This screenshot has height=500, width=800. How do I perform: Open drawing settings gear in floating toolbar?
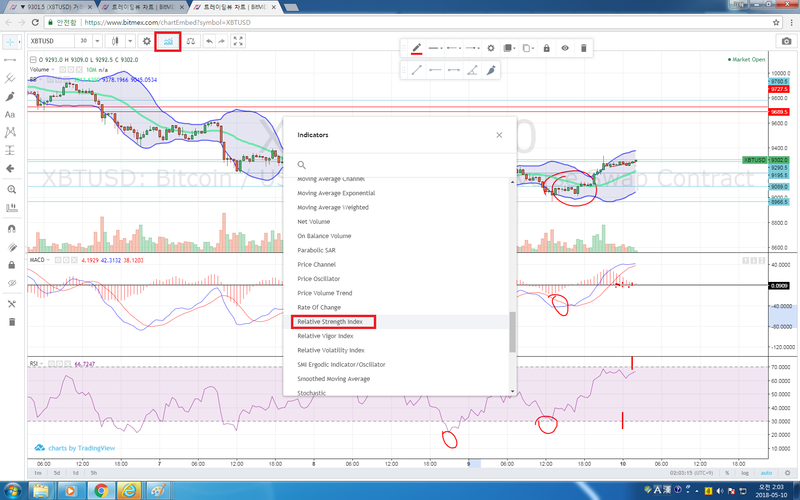[491, 48]
